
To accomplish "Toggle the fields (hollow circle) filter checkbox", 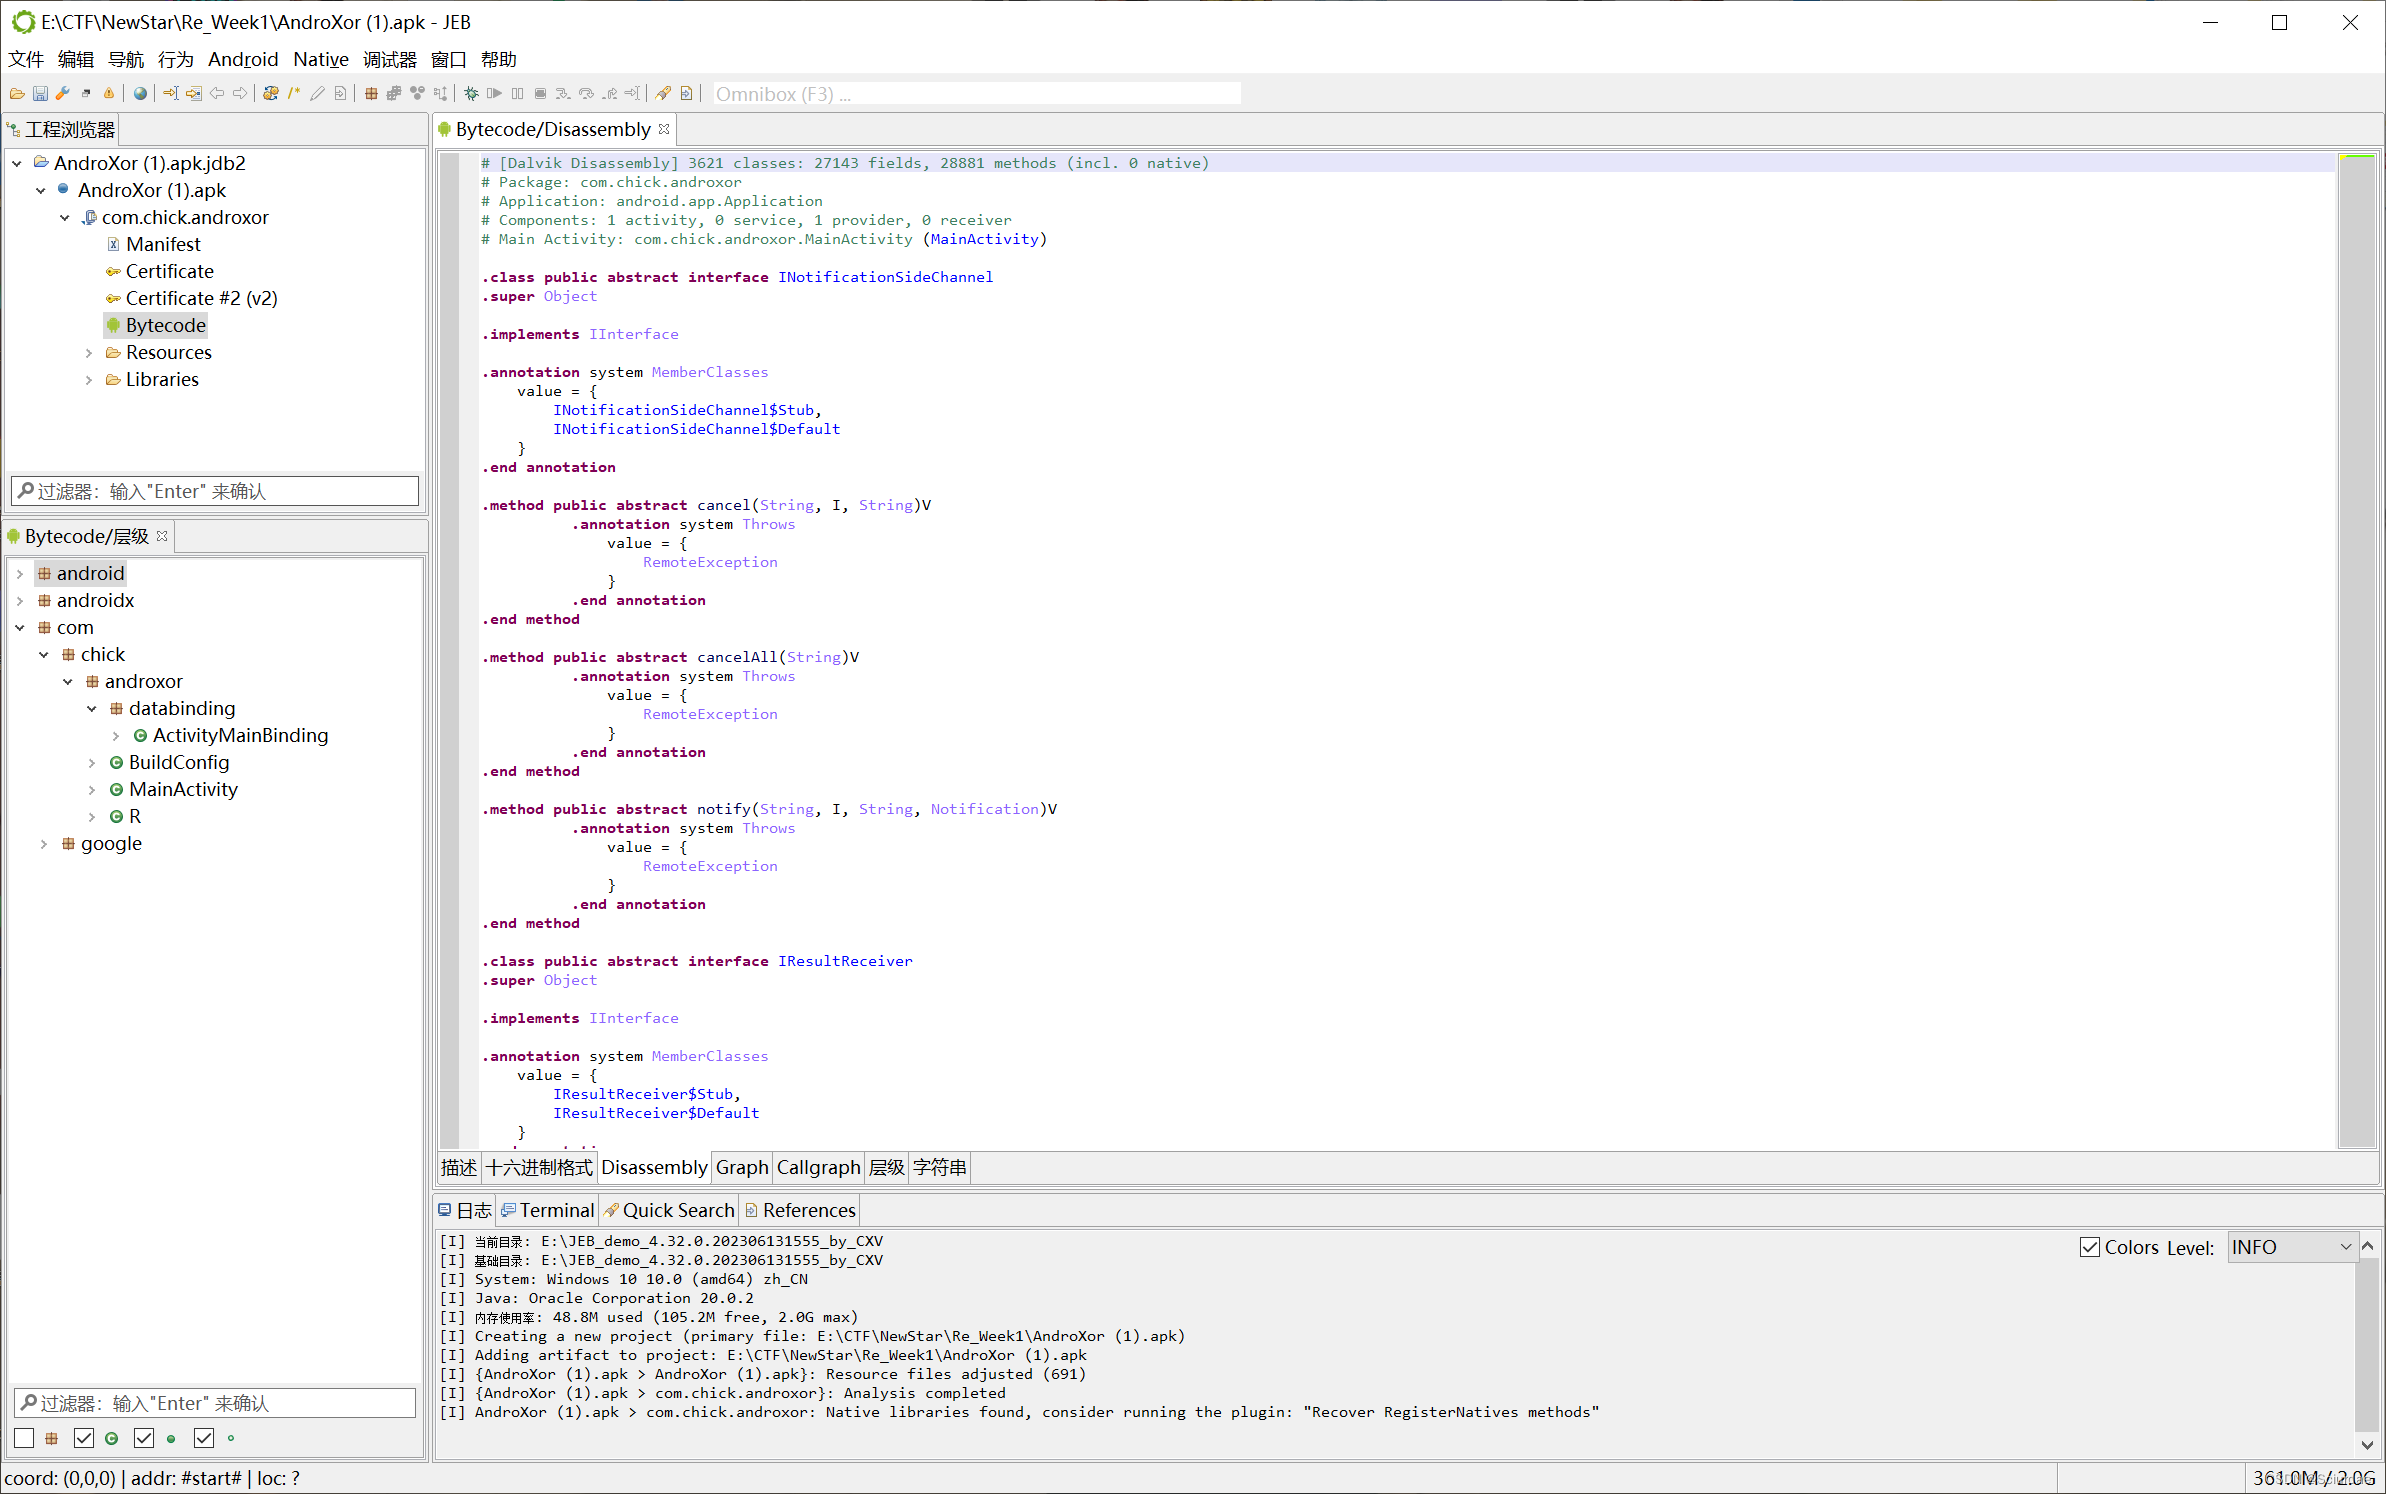I will click(204, 1438).
